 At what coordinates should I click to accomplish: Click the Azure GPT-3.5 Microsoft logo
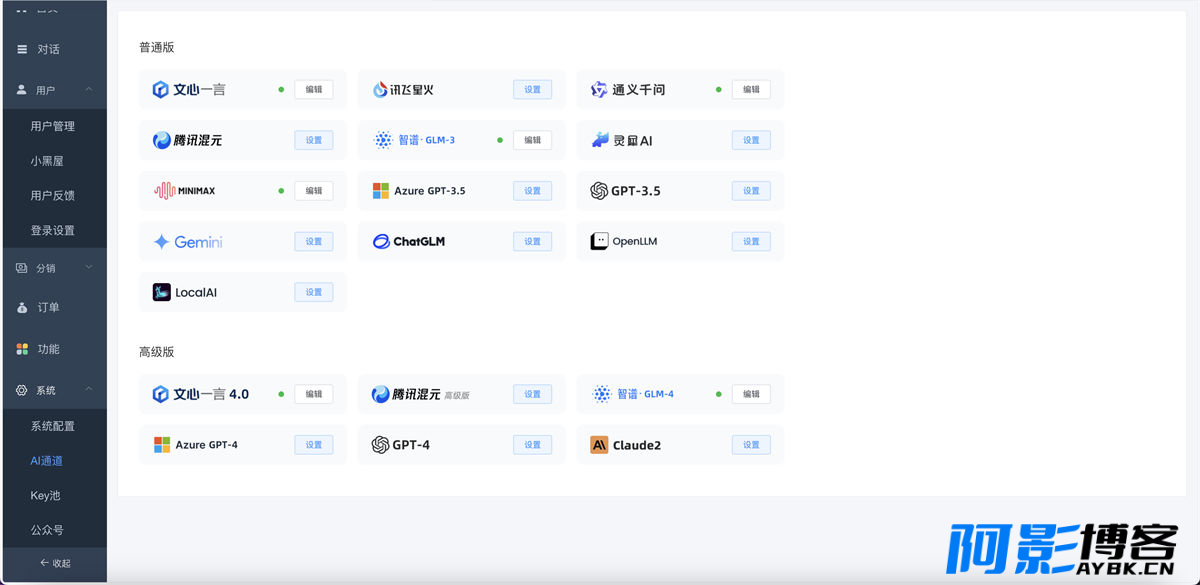click(381, 191)
